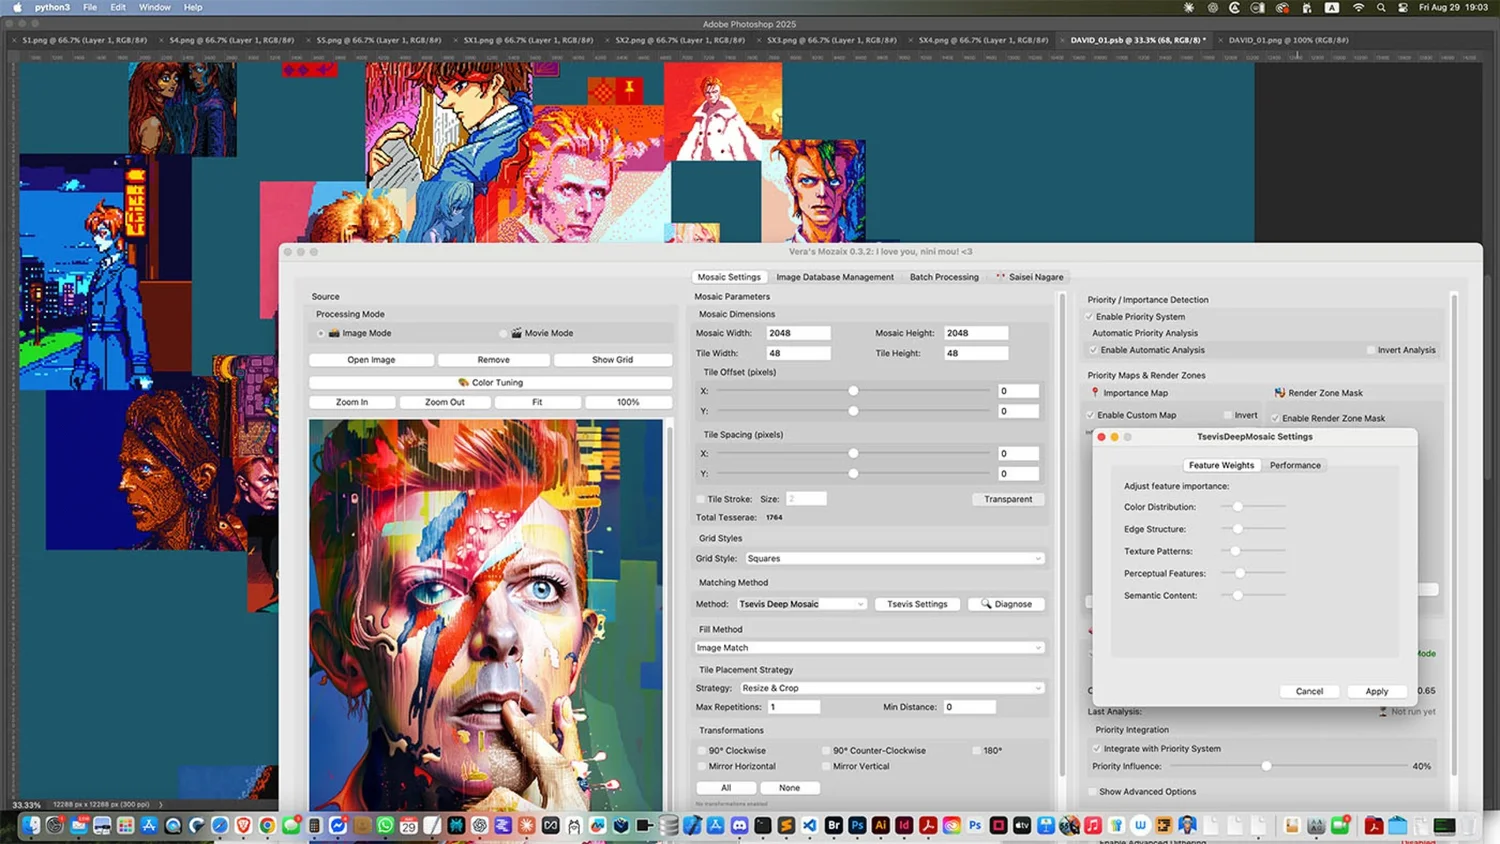Click the Open Image button
This screenshot has height=844, width=1500.
tap(371, 360)
